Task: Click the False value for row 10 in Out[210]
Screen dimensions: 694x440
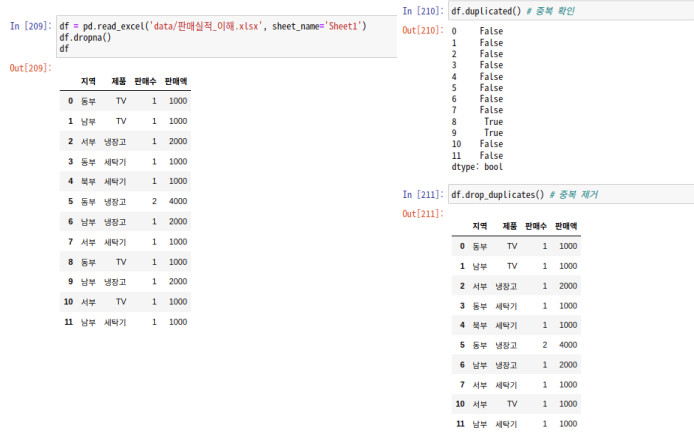Action: (x=491, y=144)
